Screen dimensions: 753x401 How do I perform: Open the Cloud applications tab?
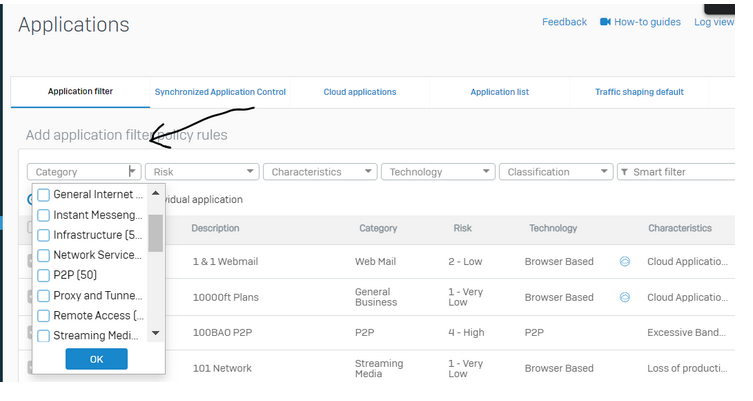[360, 92]
